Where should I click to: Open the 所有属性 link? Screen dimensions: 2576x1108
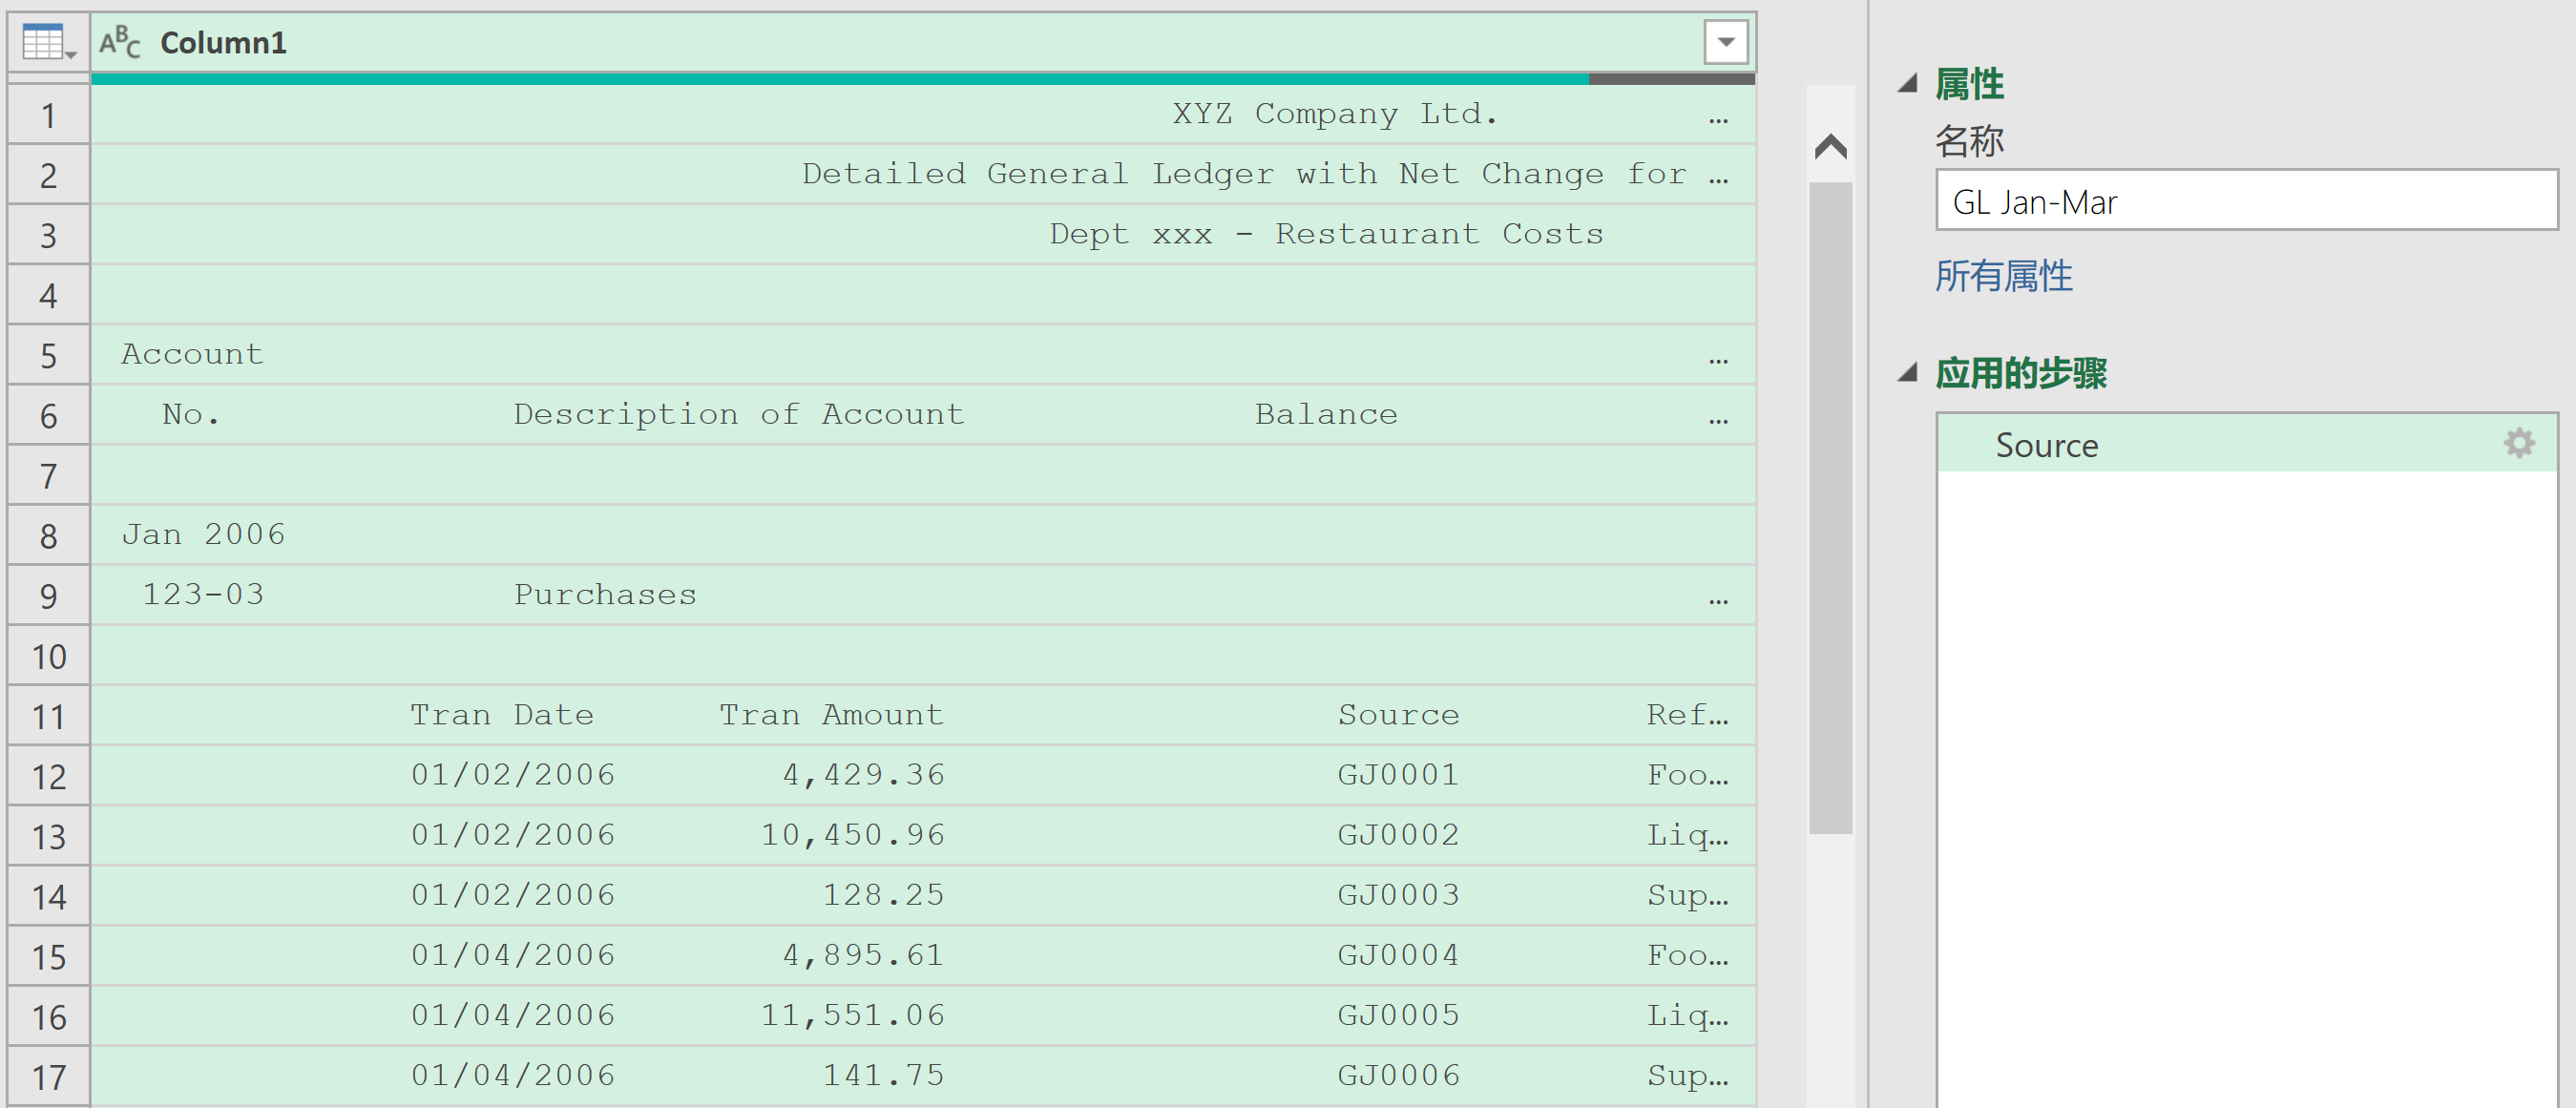[x=2003, y=276]
